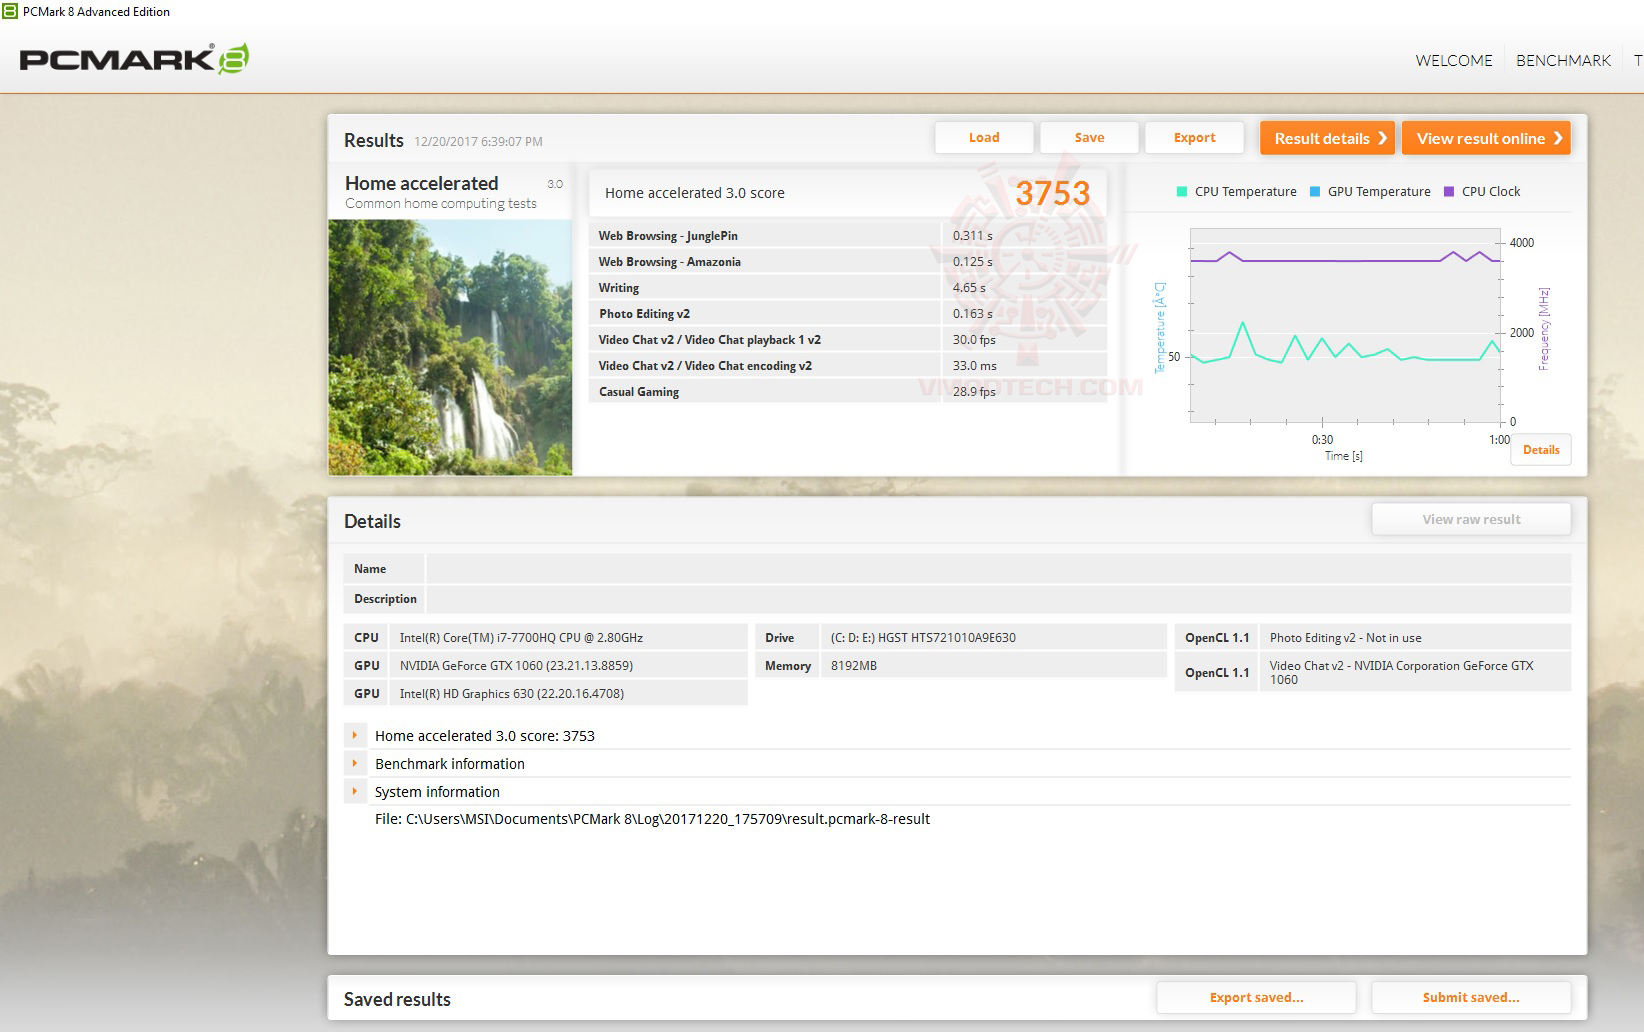The image size is (1644, 1032).
Task: Click the result file path text
Action: [652, 819]
